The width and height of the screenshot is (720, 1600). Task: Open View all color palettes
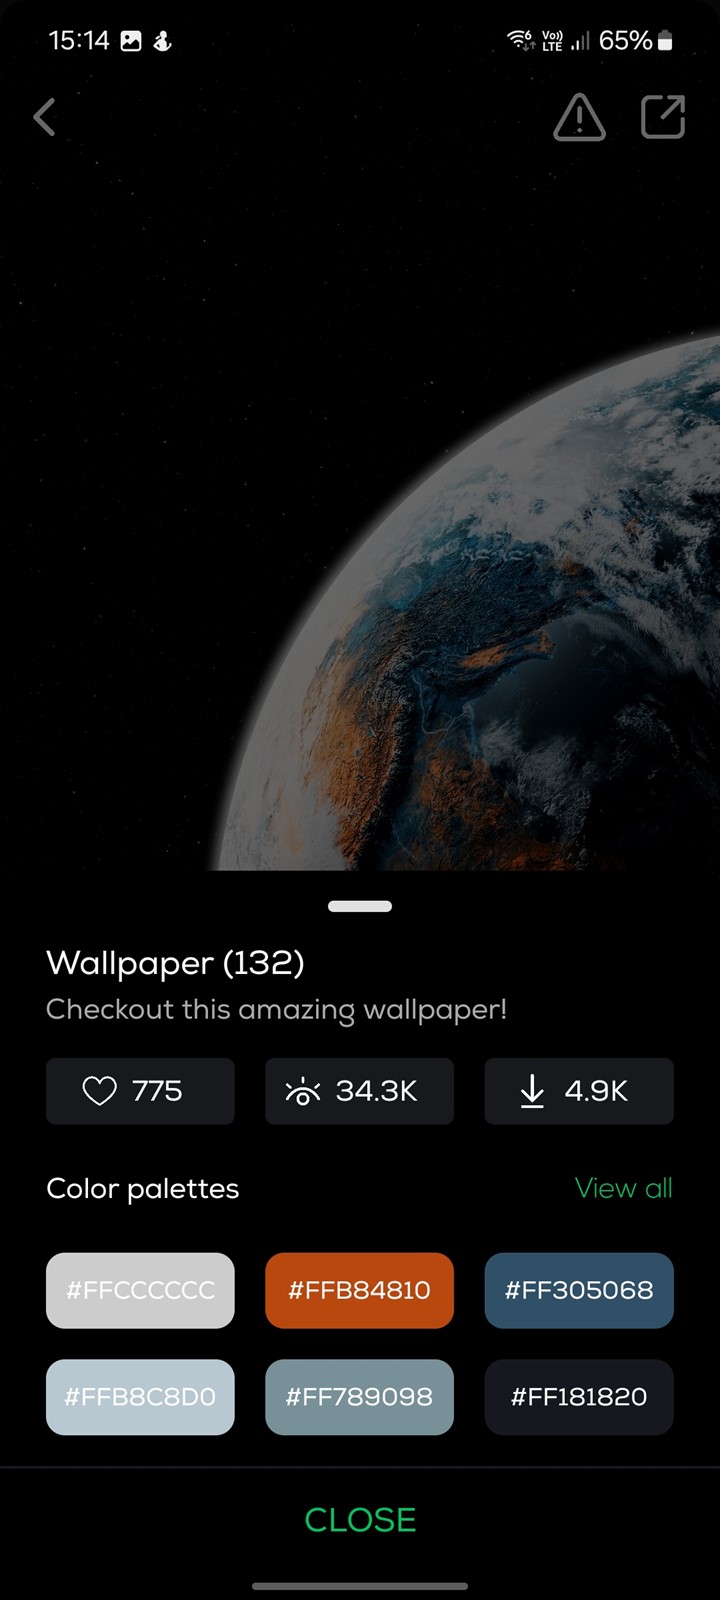pos(623,1188)
